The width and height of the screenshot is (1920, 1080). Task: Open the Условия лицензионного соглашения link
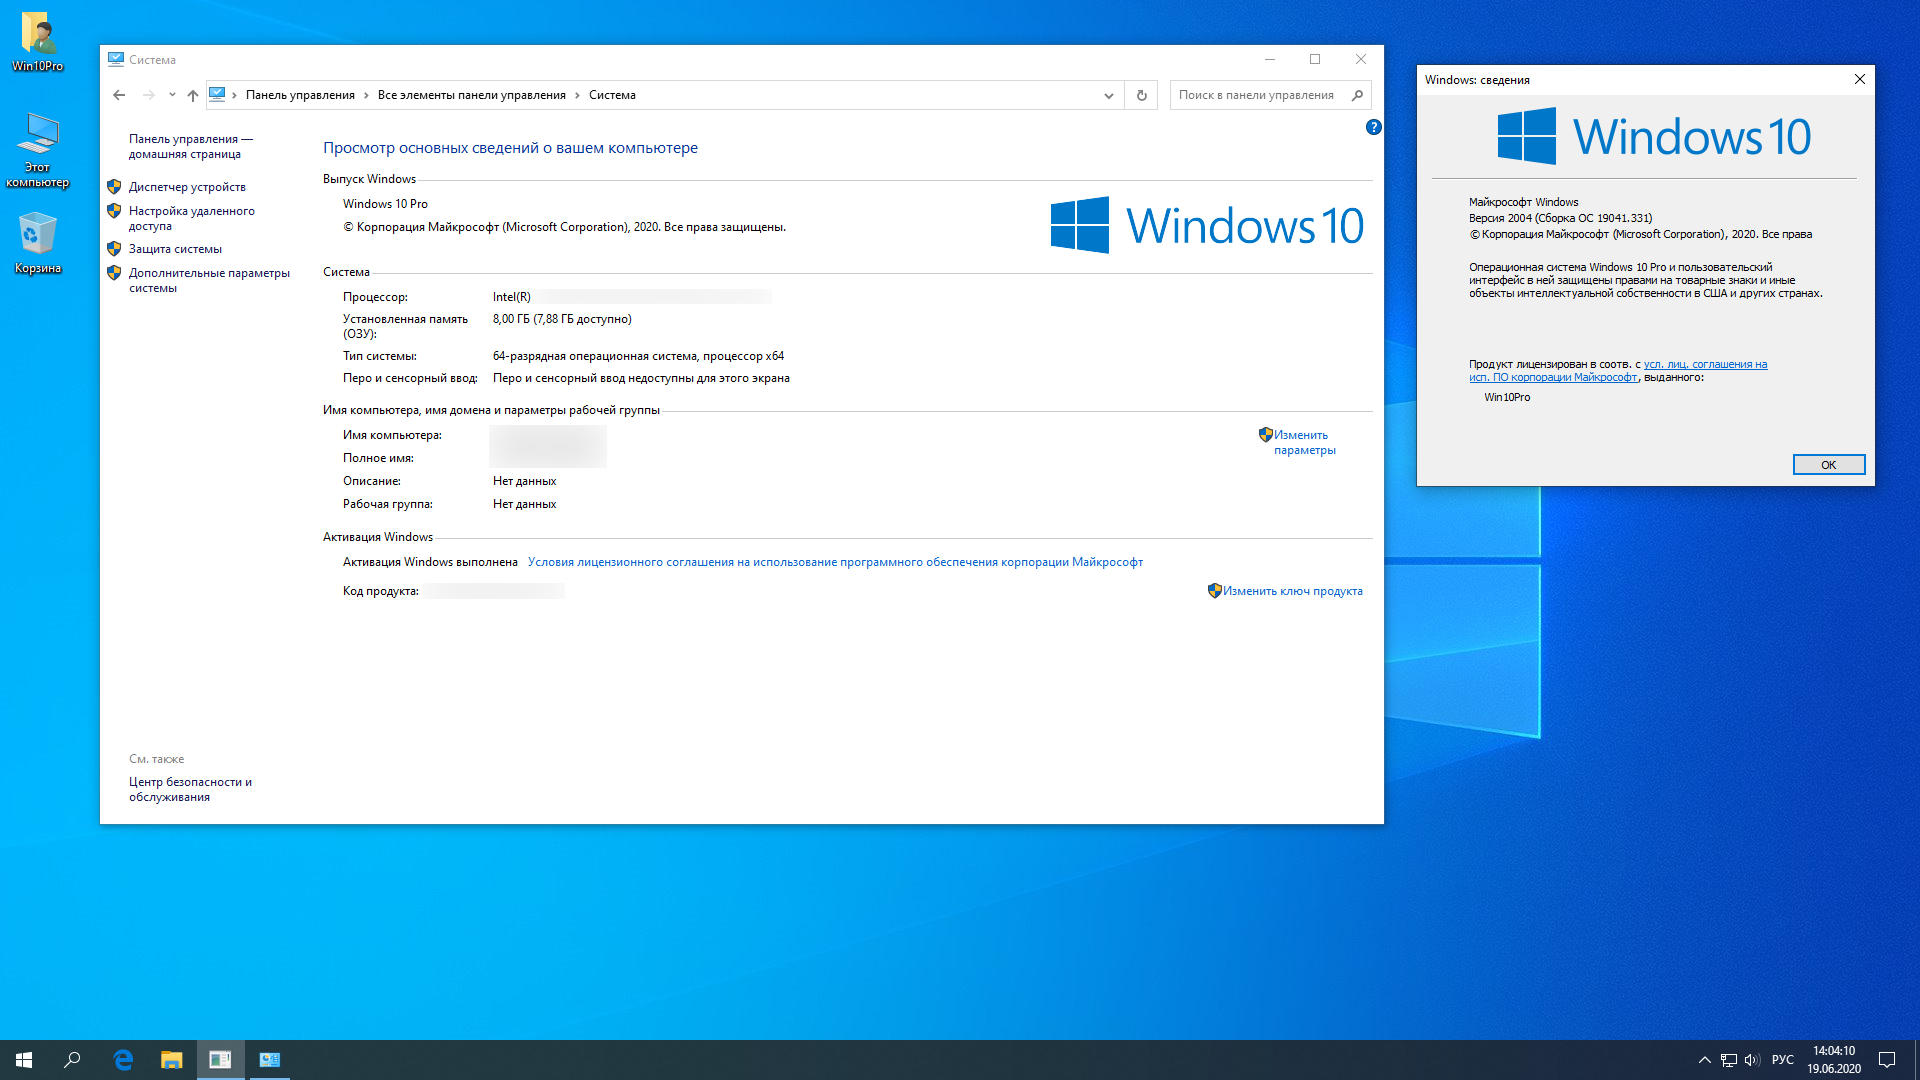(x=835, y=562)
